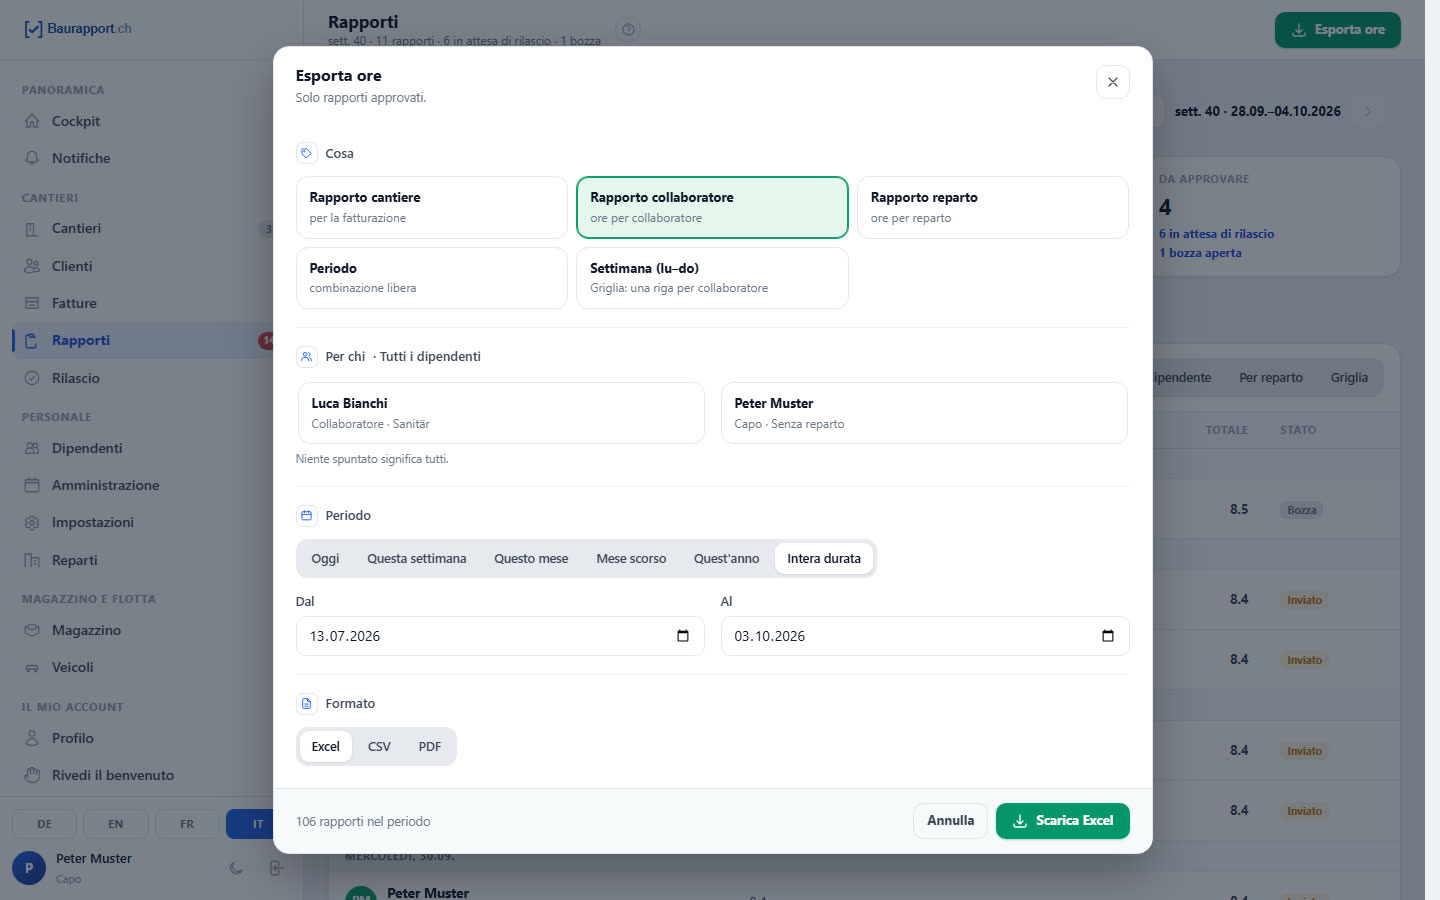Viewport: 1440px width, 900px height.
Task: Choose the Intera durata period tab
Action: pos(824,559)
